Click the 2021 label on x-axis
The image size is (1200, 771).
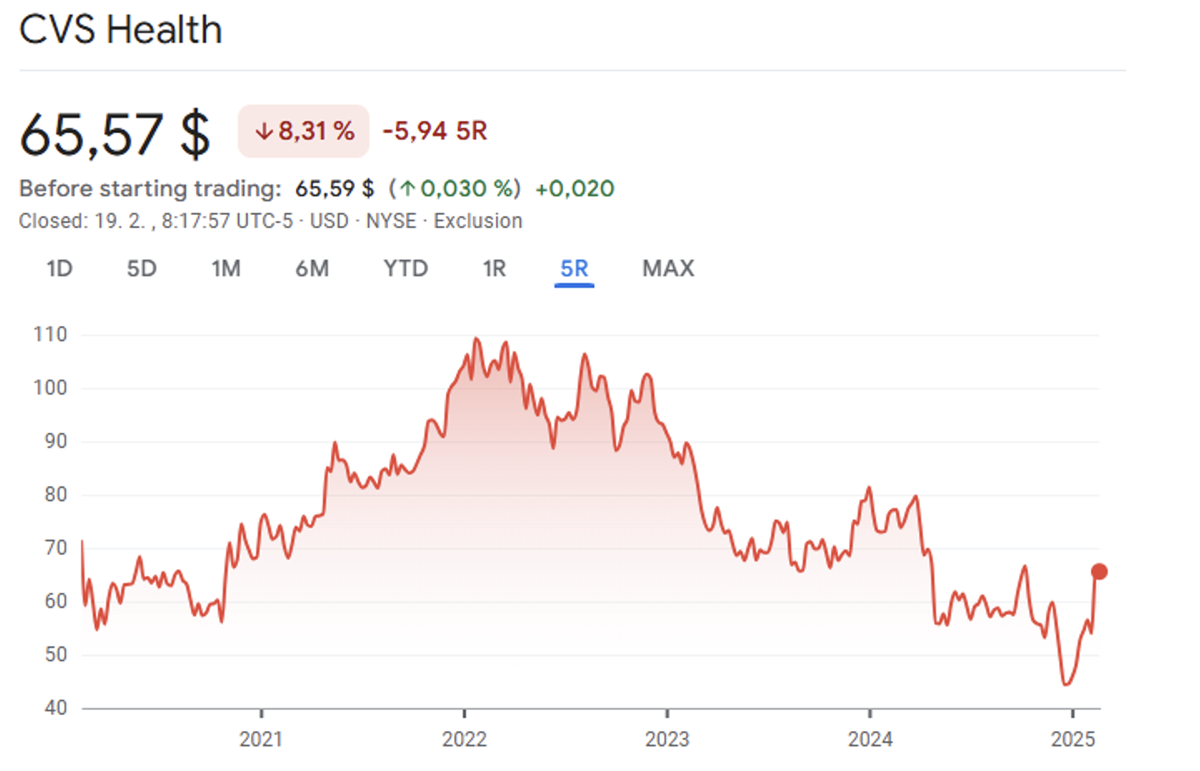point(261,741)
